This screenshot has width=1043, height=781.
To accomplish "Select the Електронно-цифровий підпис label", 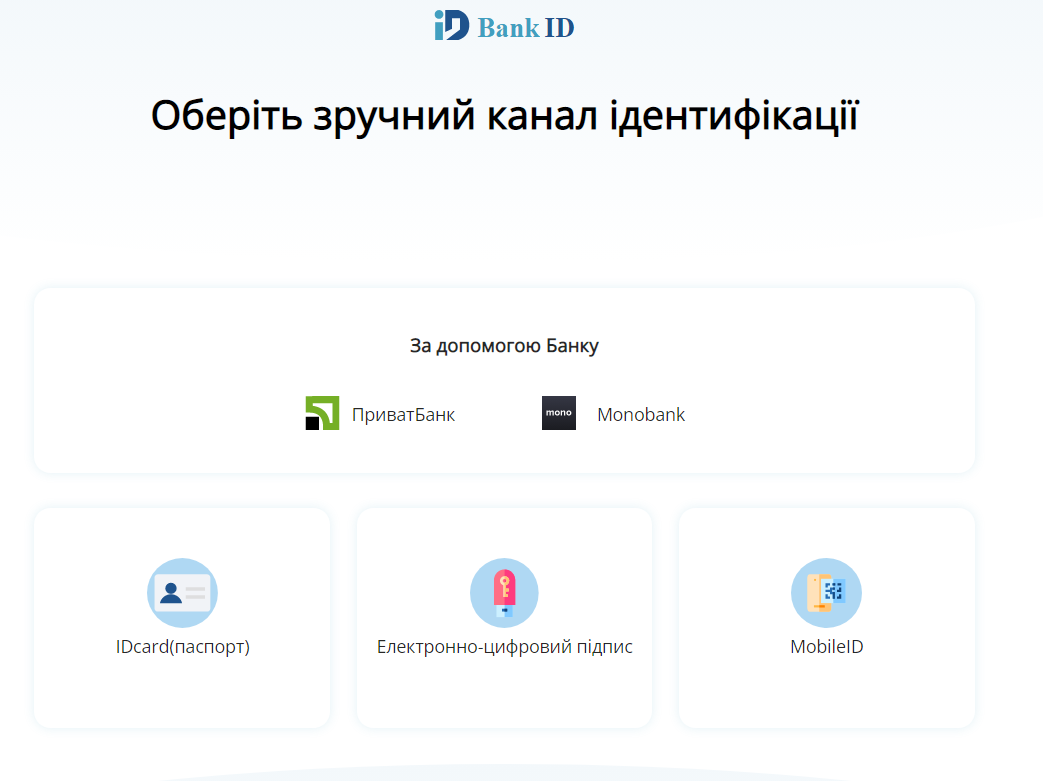I will [x=504, y=647].
